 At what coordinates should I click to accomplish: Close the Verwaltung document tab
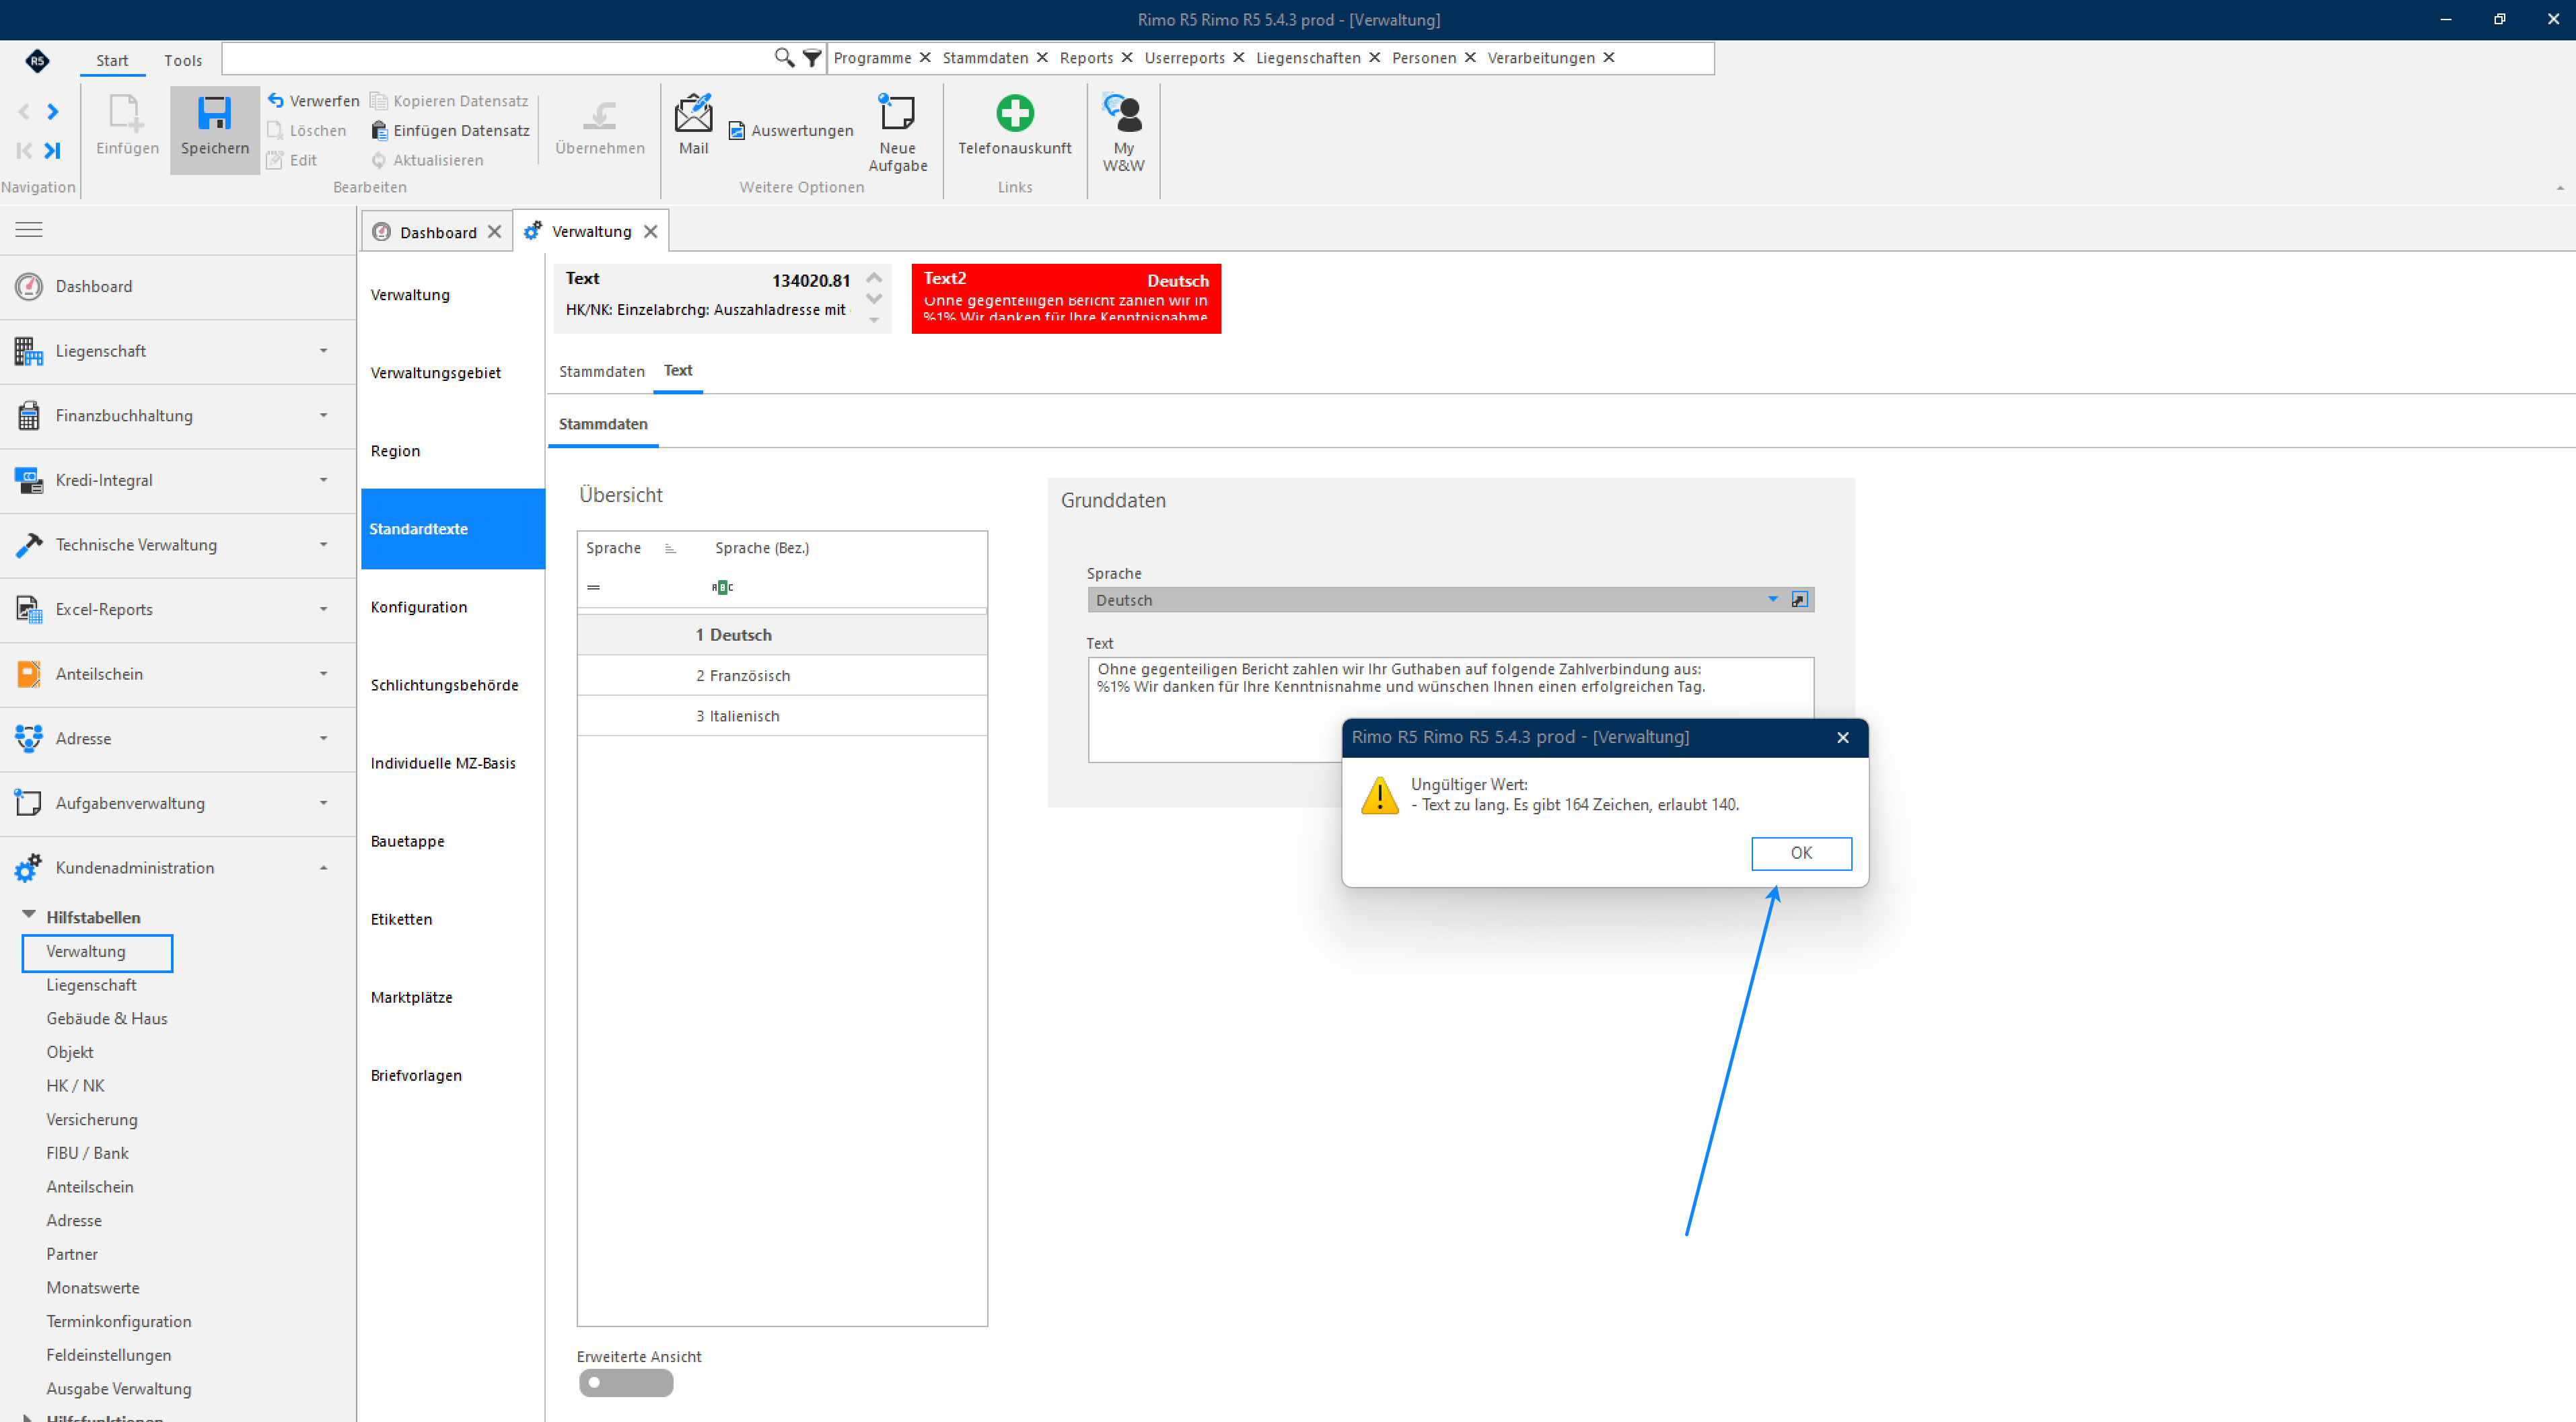coord(651,232)
